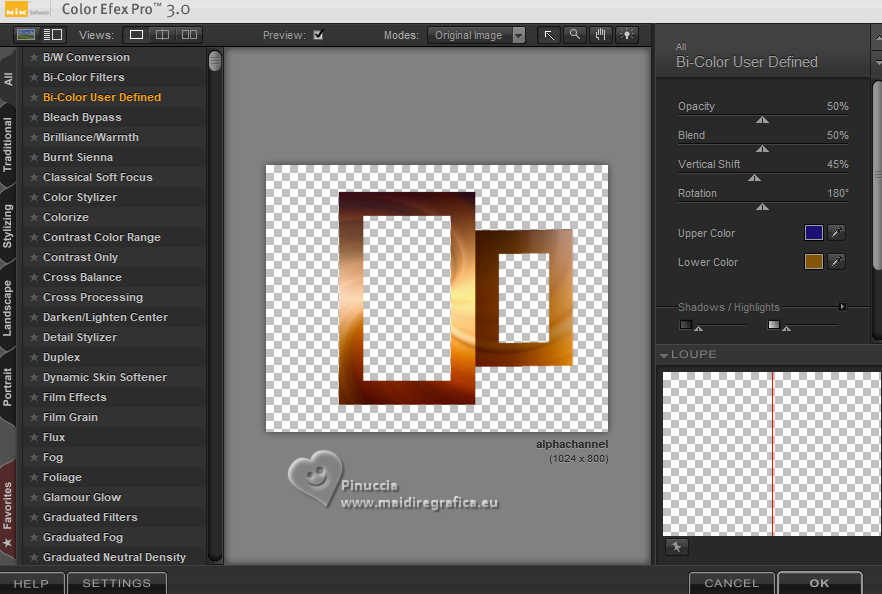Collapse the Loupe panel
Screen dimensions: 882x594
point(664,355)
